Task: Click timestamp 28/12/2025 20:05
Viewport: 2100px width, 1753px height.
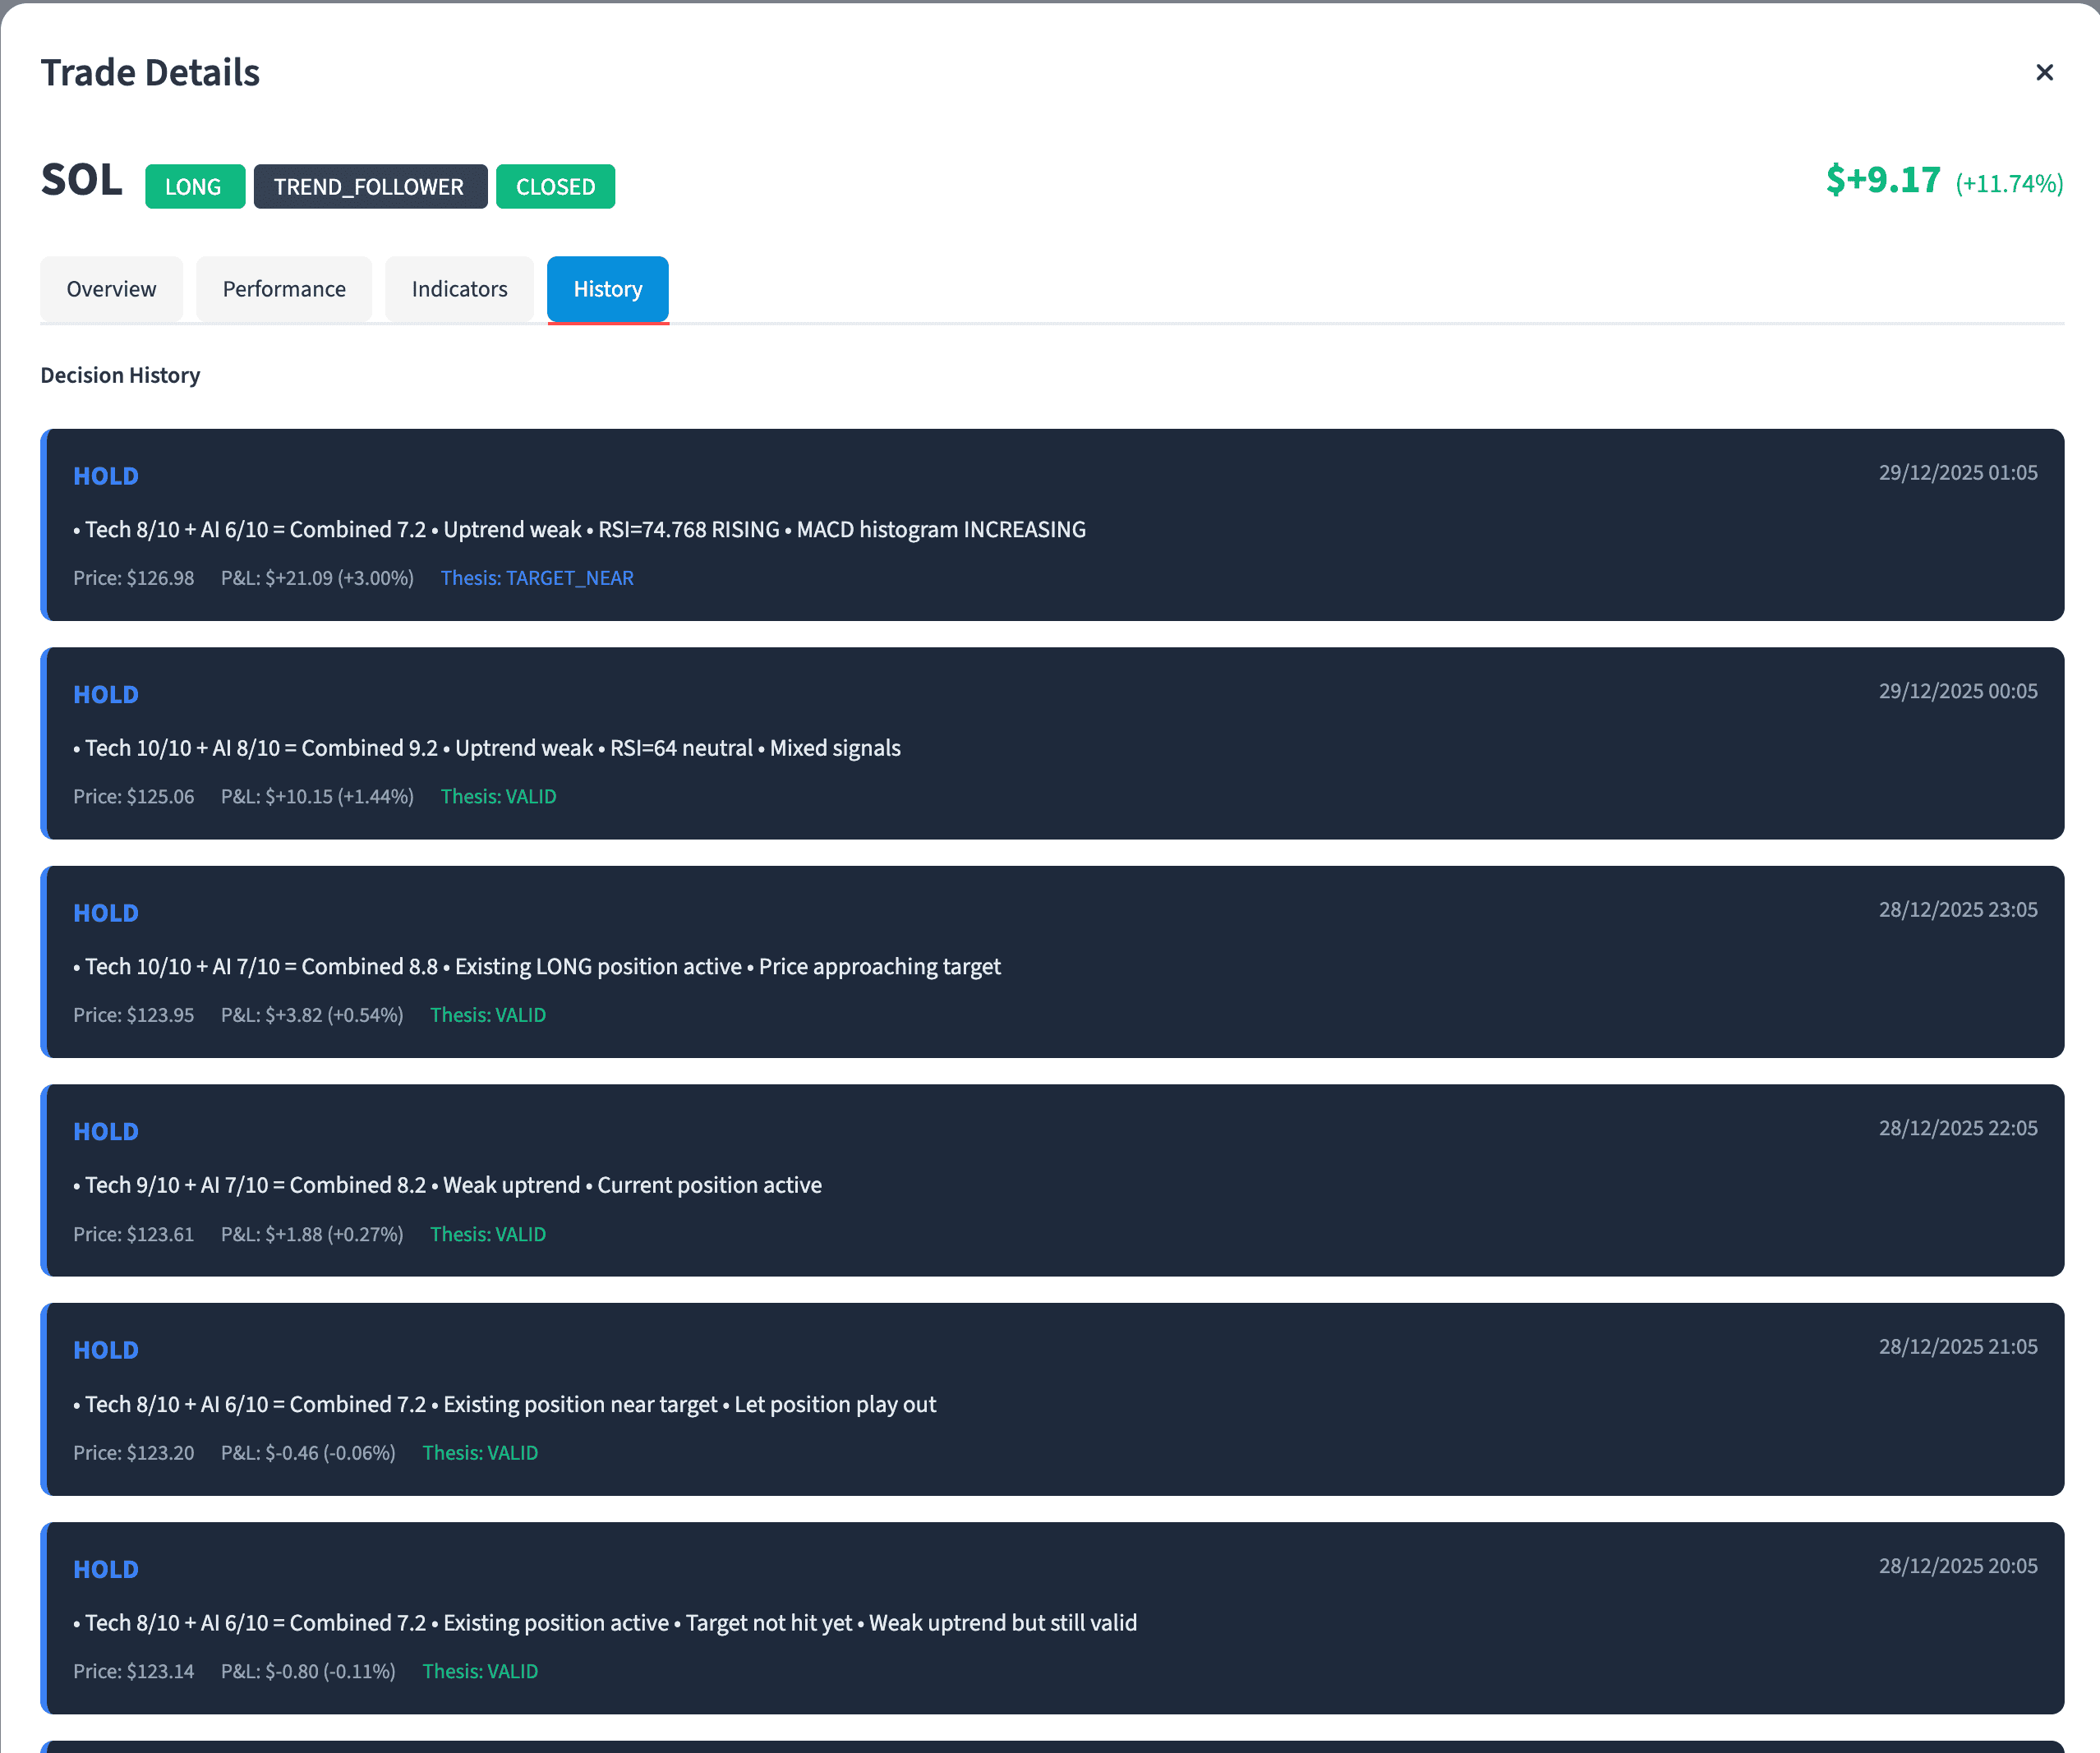Action: pos(1957,1567)
